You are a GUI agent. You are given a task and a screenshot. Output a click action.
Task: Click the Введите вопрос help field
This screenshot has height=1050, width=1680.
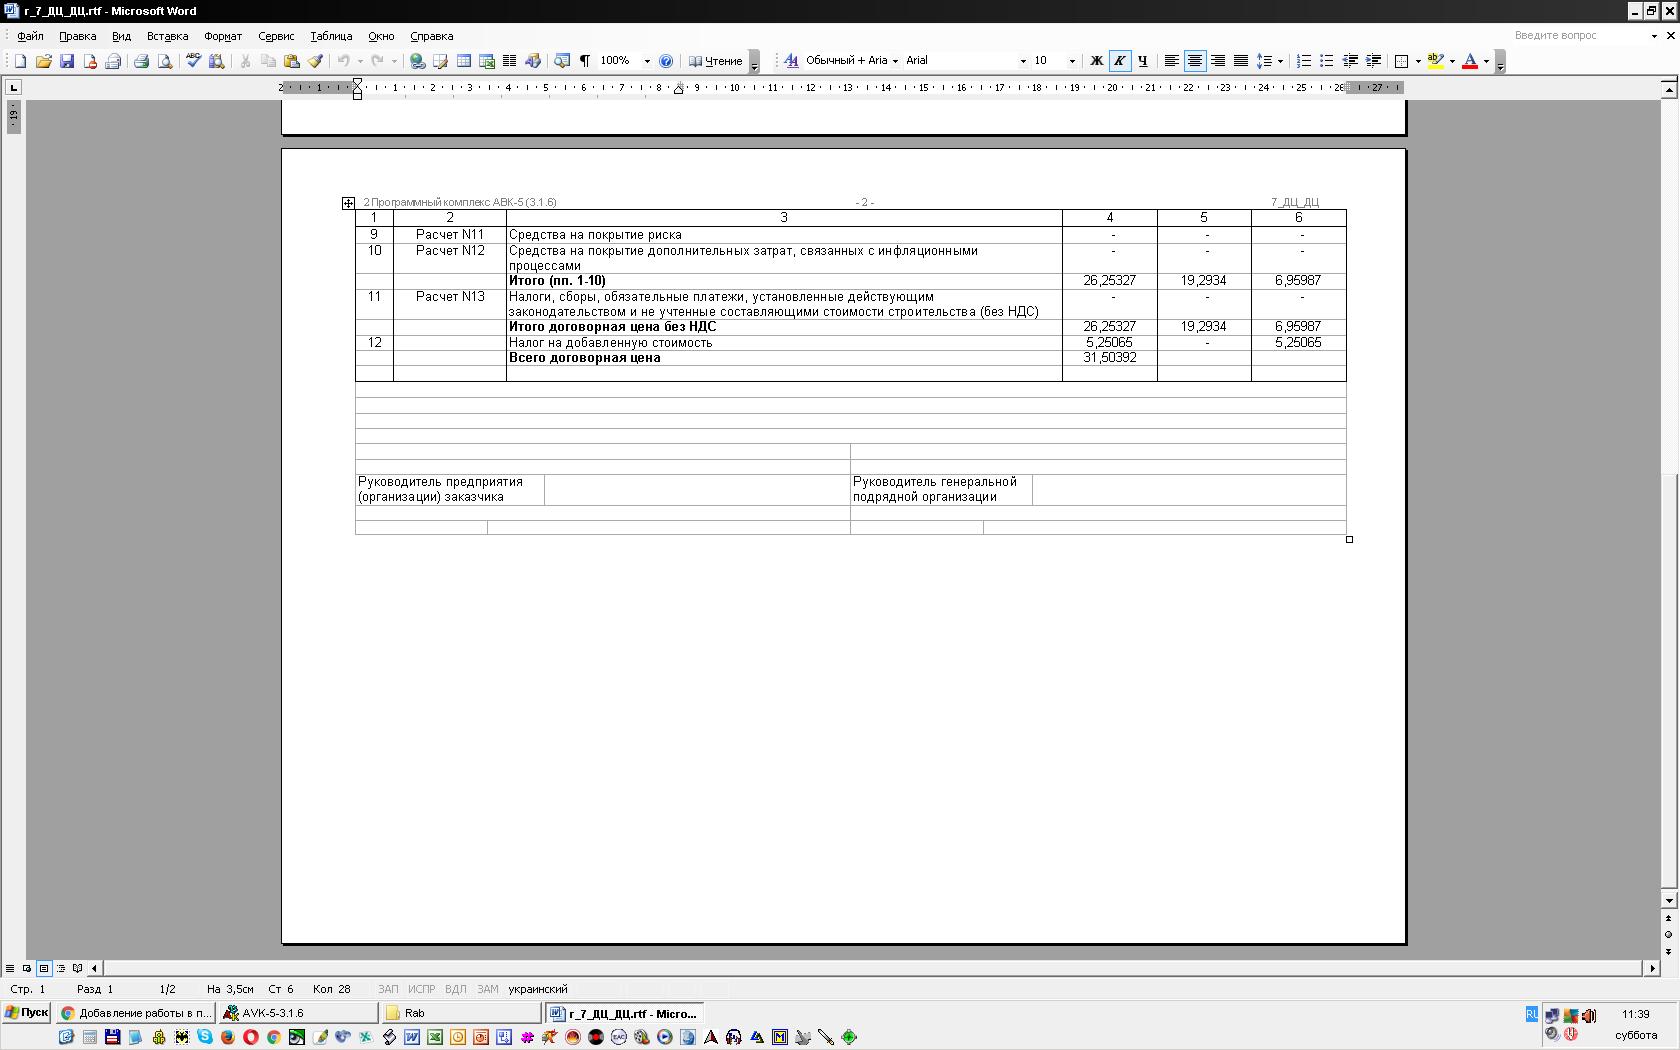1575,35
